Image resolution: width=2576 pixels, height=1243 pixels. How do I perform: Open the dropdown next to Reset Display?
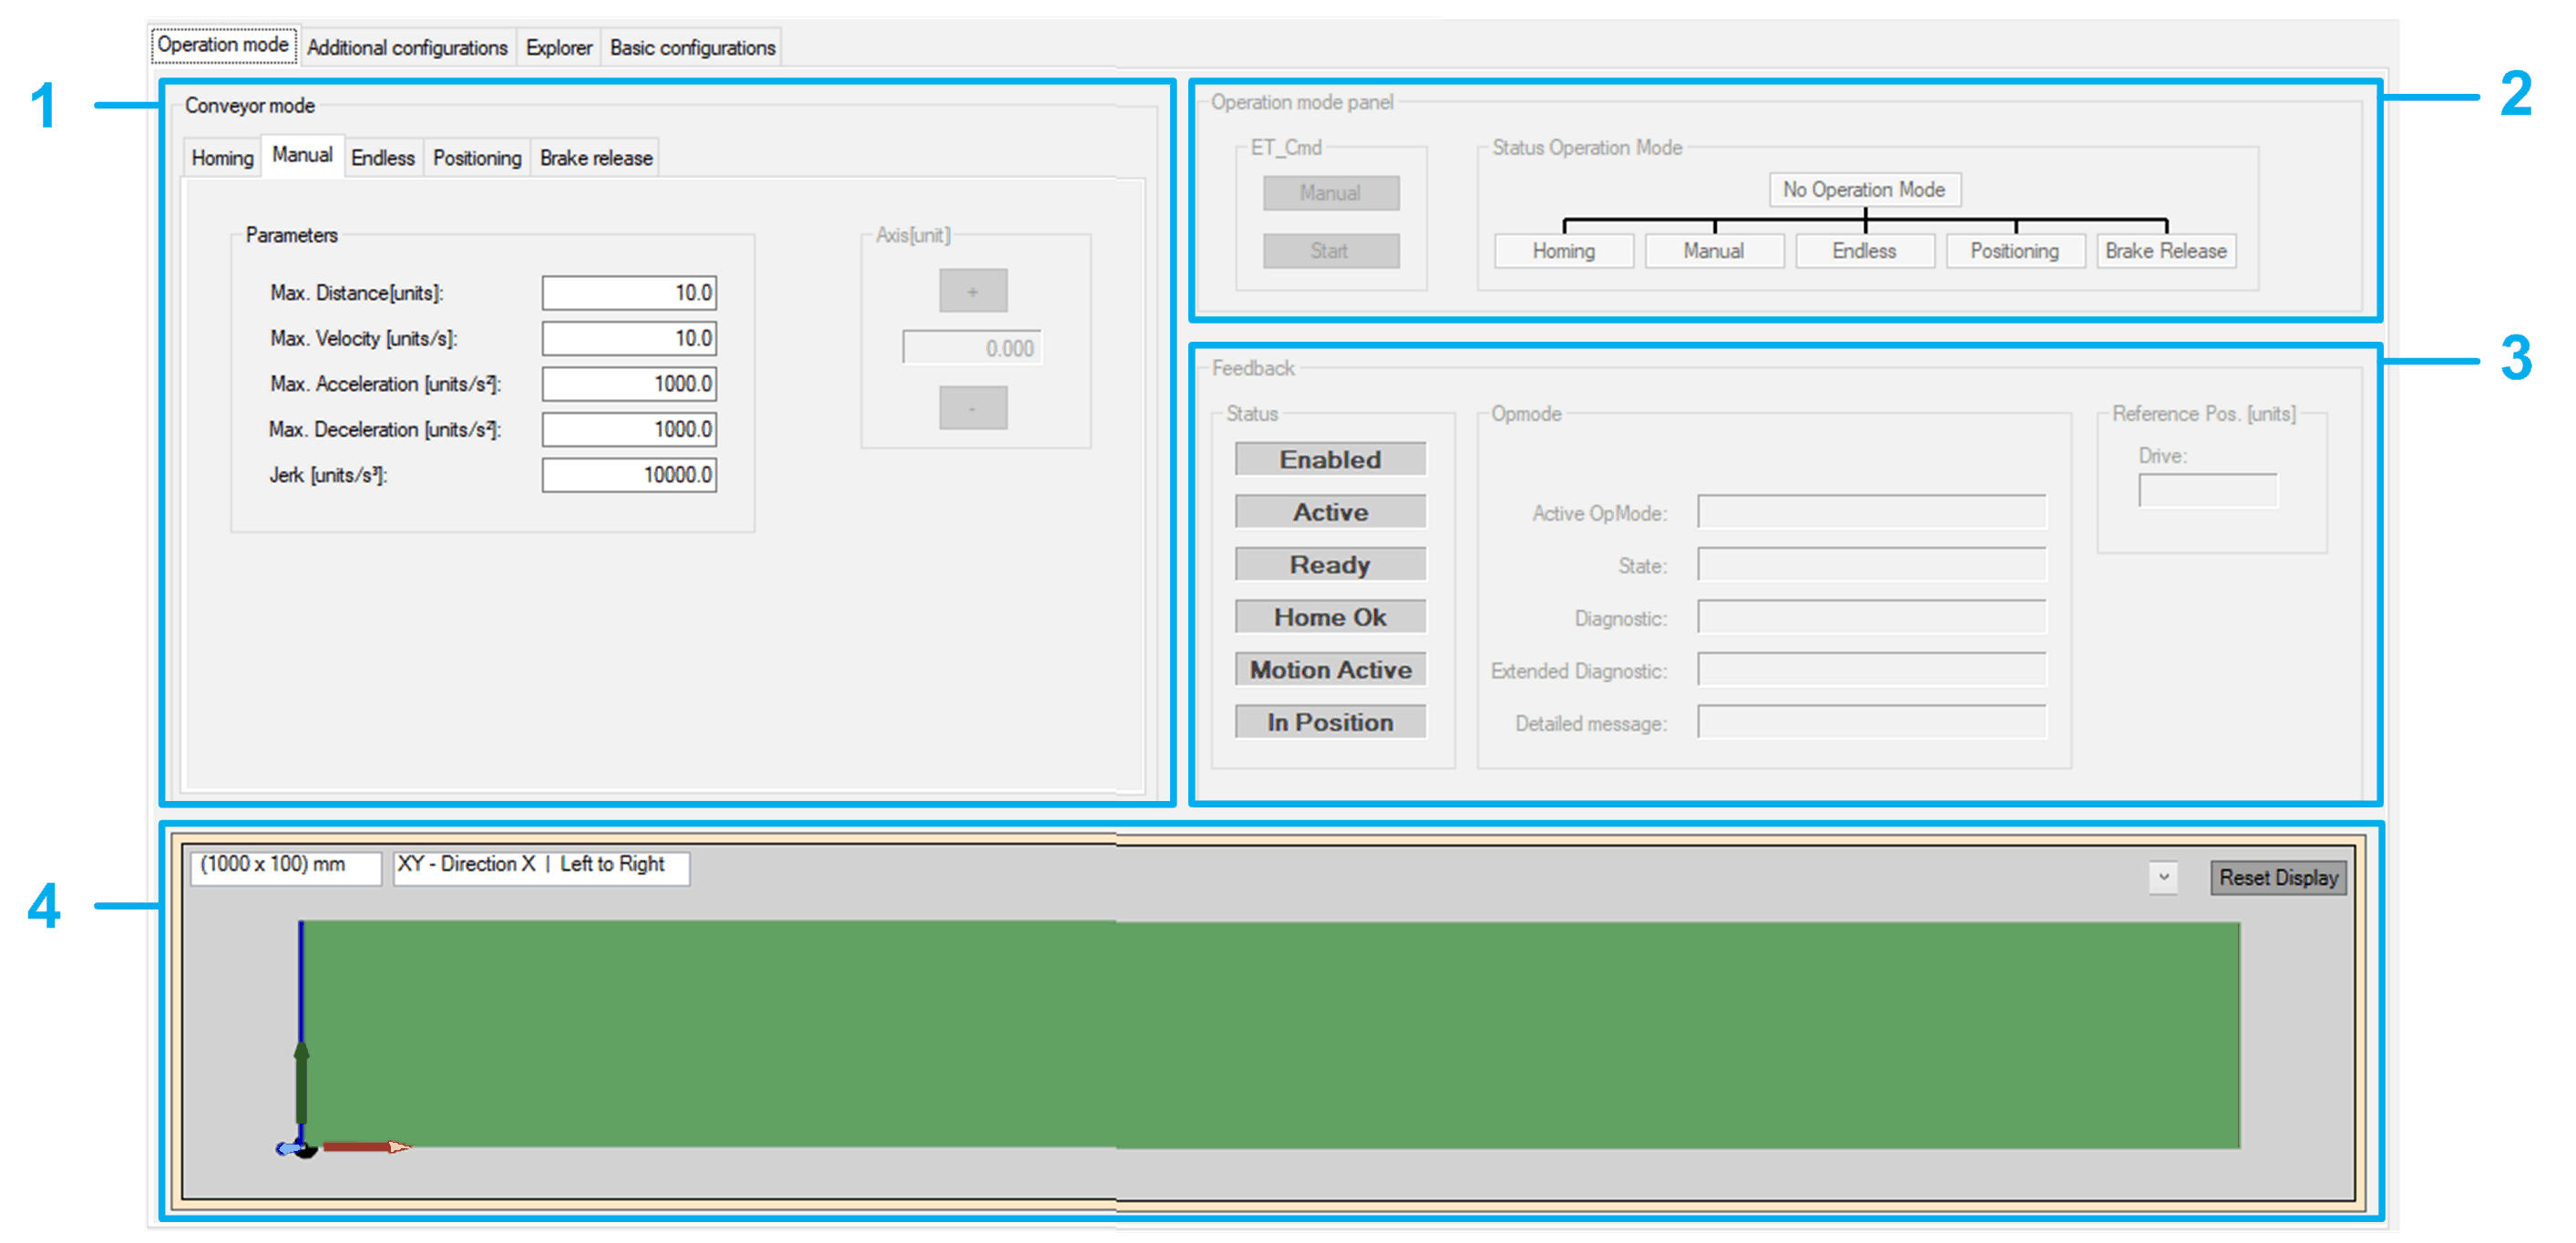2162,877
